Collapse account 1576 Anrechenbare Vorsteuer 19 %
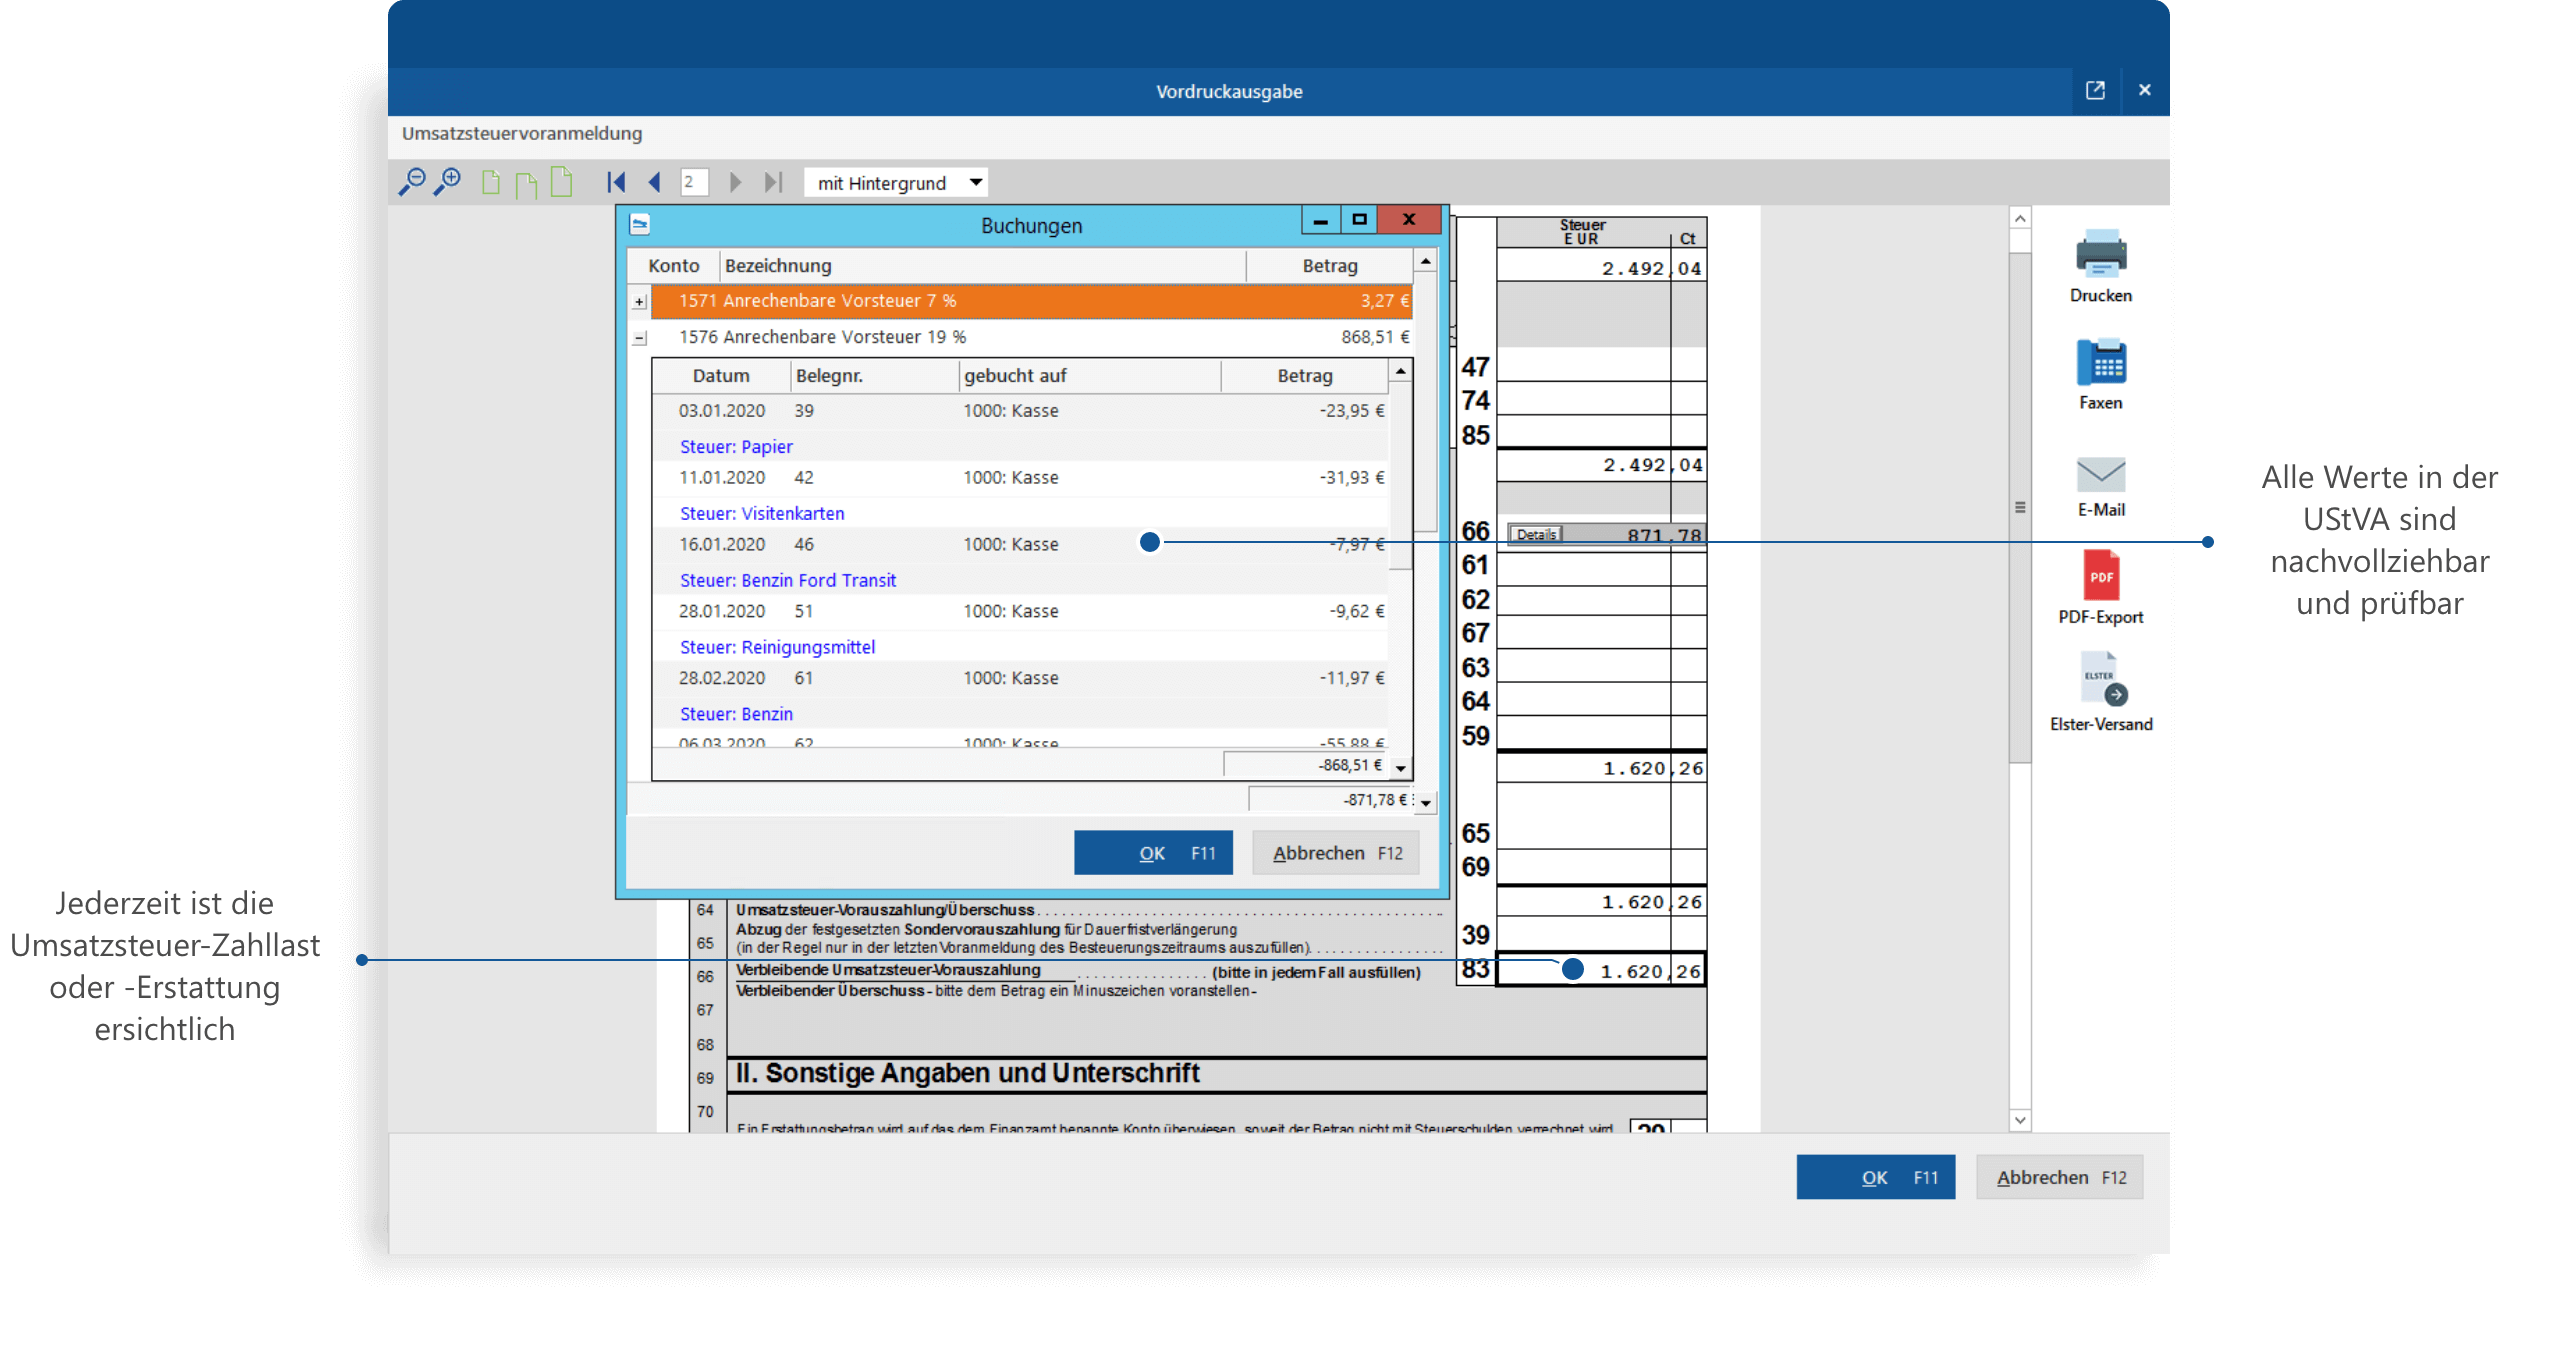Viewport: 2560px width, 1366px height. 639,338
